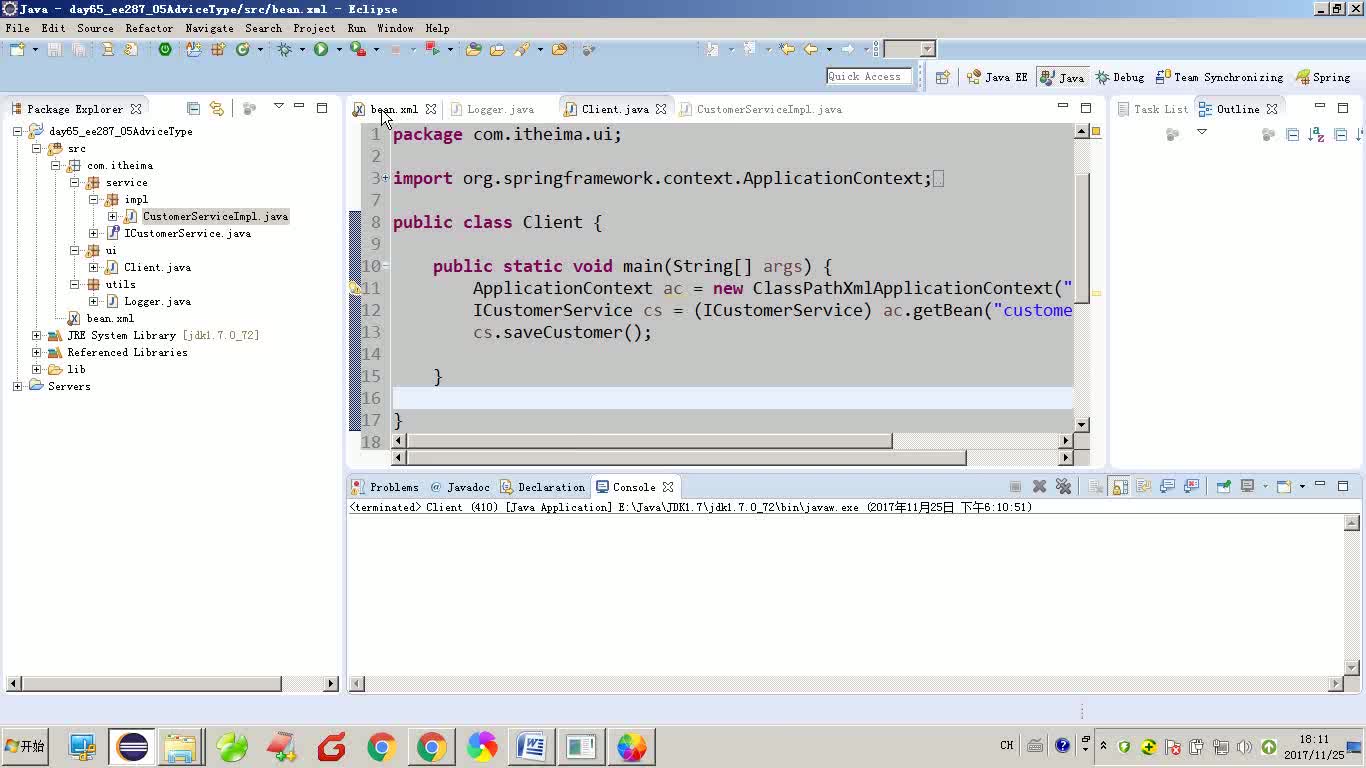Click Remove Launch icon in Console
Image resolution: width=1366 pixels, height=768 pixels.
pyautogui.click(x=1039, y=487)
